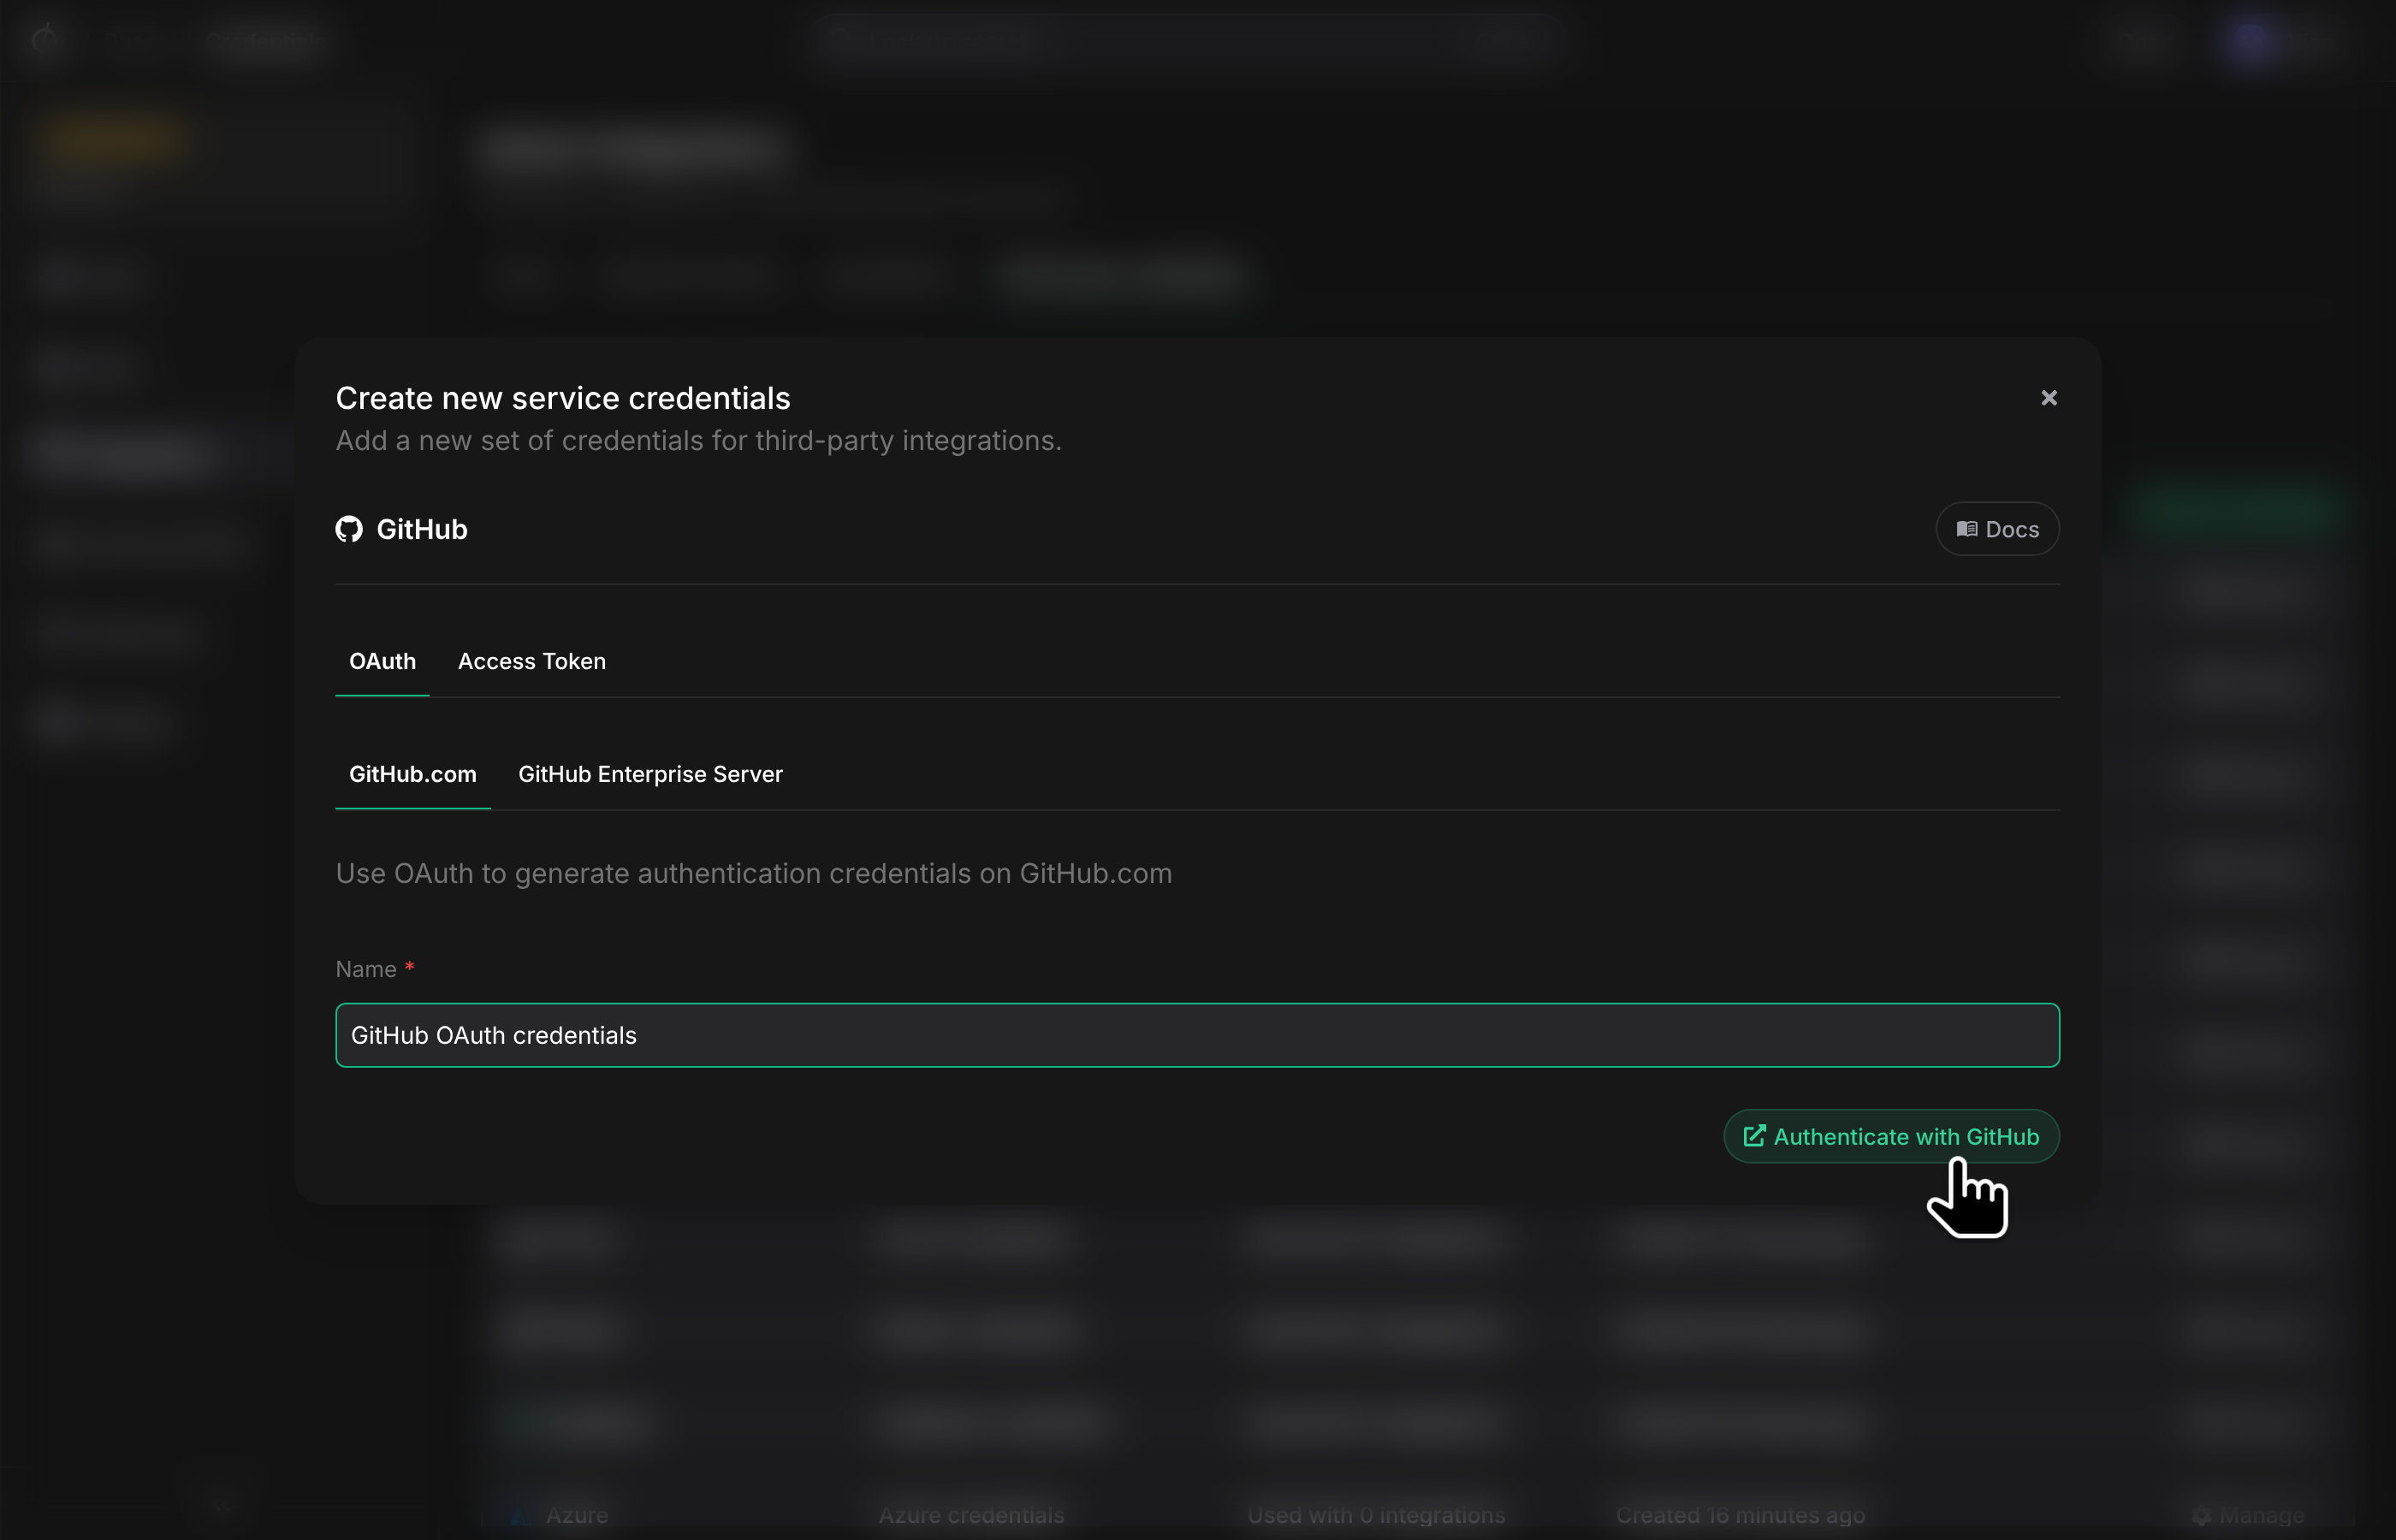This screenshot has width=2396, height=1540.
Task: Select the GitHub.com tab
Action: 413,774
